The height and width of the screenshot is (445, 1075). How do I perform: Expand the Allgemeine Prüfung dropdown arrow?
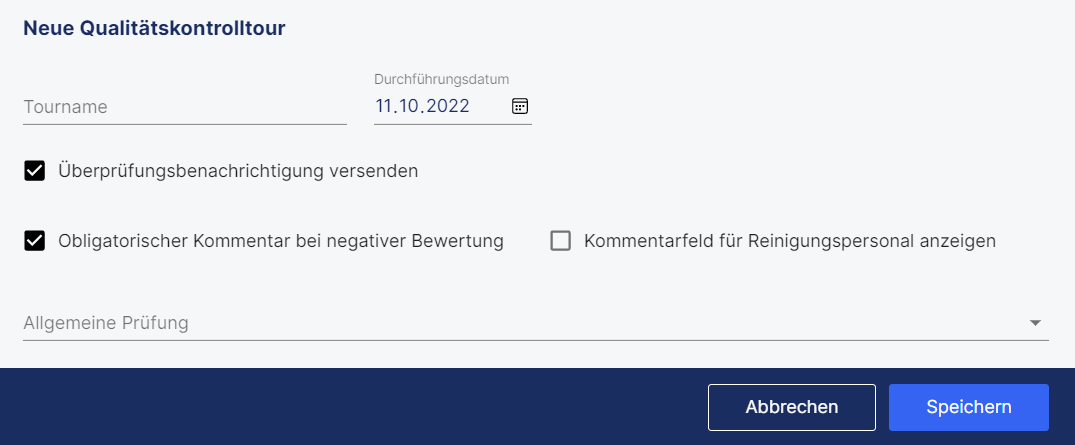tap(1035, 323)
